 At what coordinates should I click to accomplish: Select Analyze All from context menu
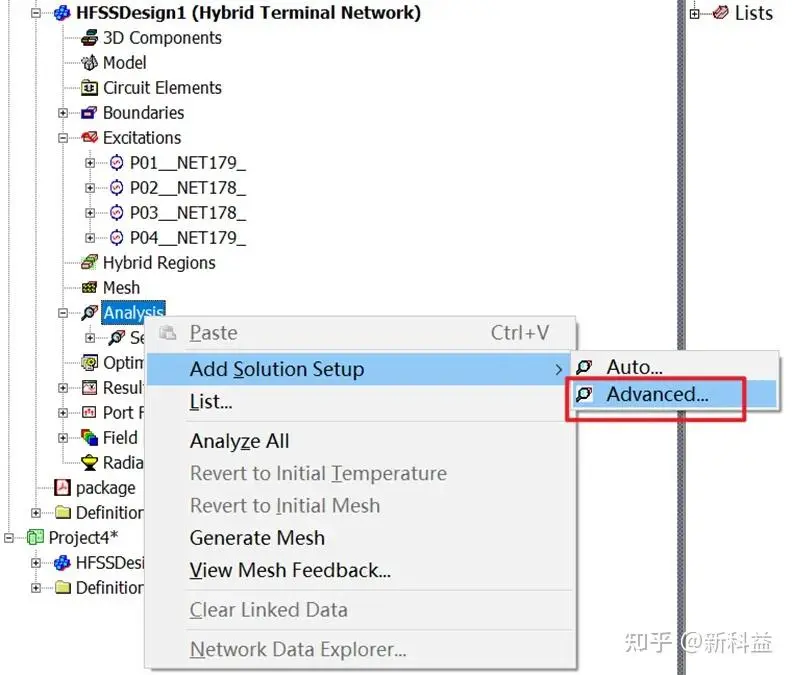(x=239, y=441)
